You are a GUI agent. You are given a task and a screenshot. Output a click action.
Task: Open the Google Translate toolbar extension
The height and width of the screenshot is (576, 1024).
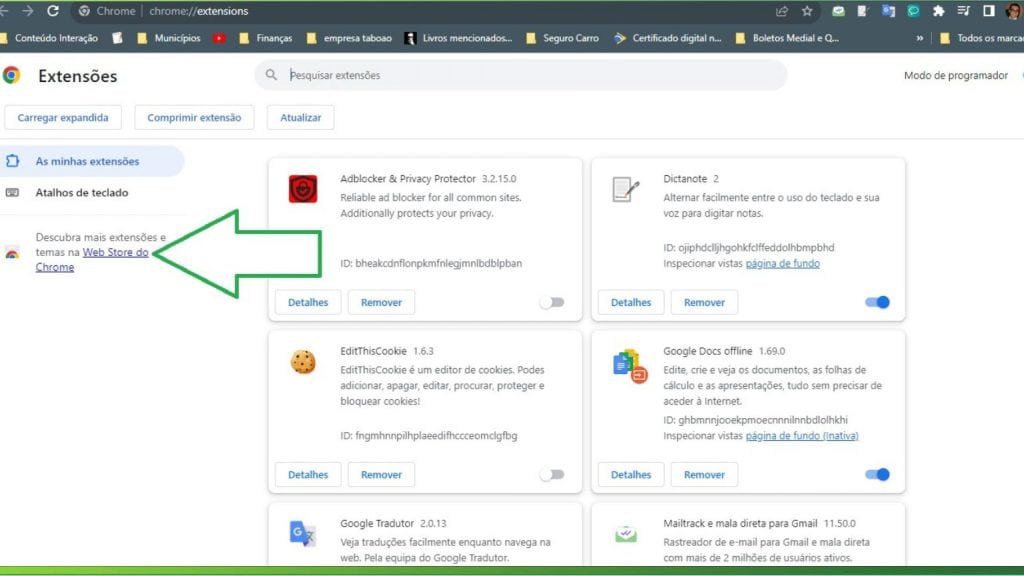[888, 10]
